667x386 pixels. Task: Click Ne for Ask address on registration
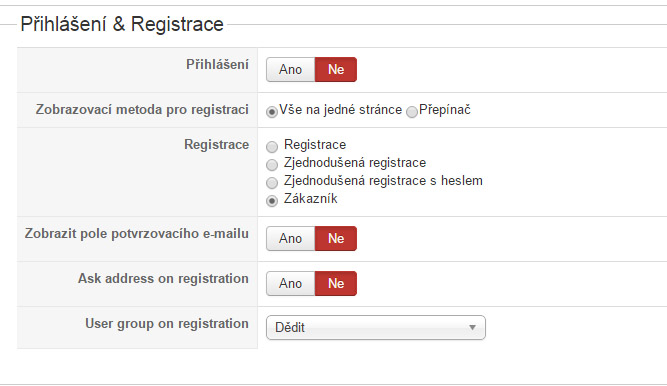click(336, 283)
